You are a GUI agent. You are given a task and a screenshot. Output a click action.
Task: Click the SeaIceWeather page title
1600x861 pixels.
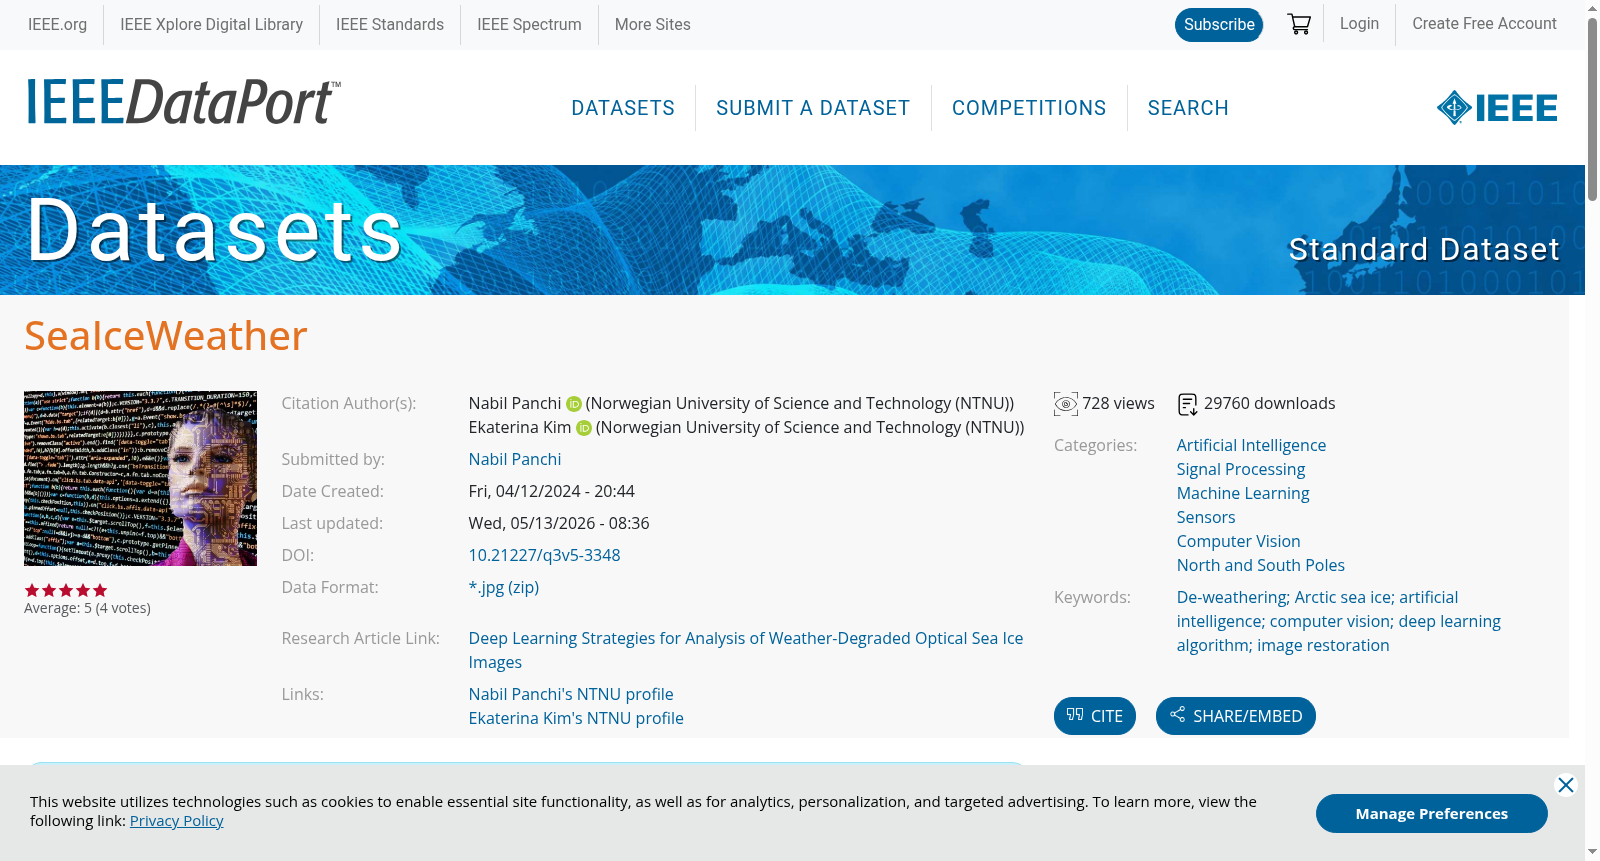166,336
